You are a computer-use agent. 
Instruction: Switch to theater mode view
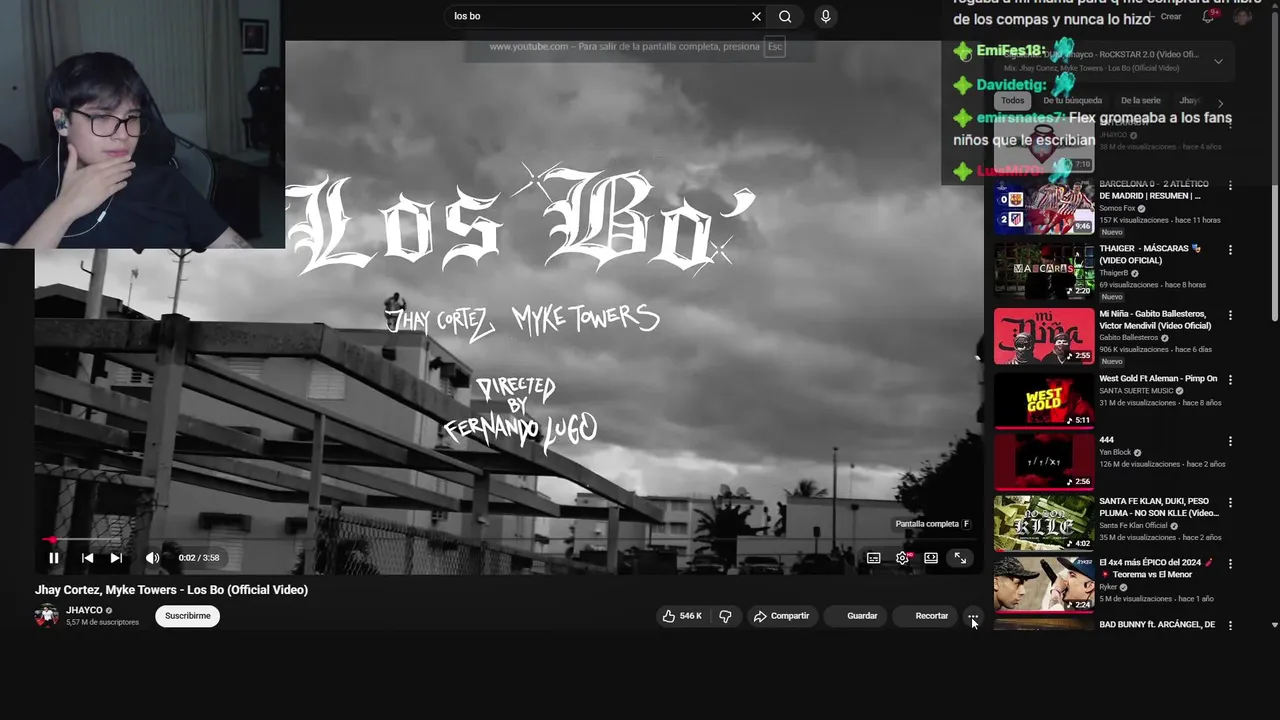(x=931, y=558)
